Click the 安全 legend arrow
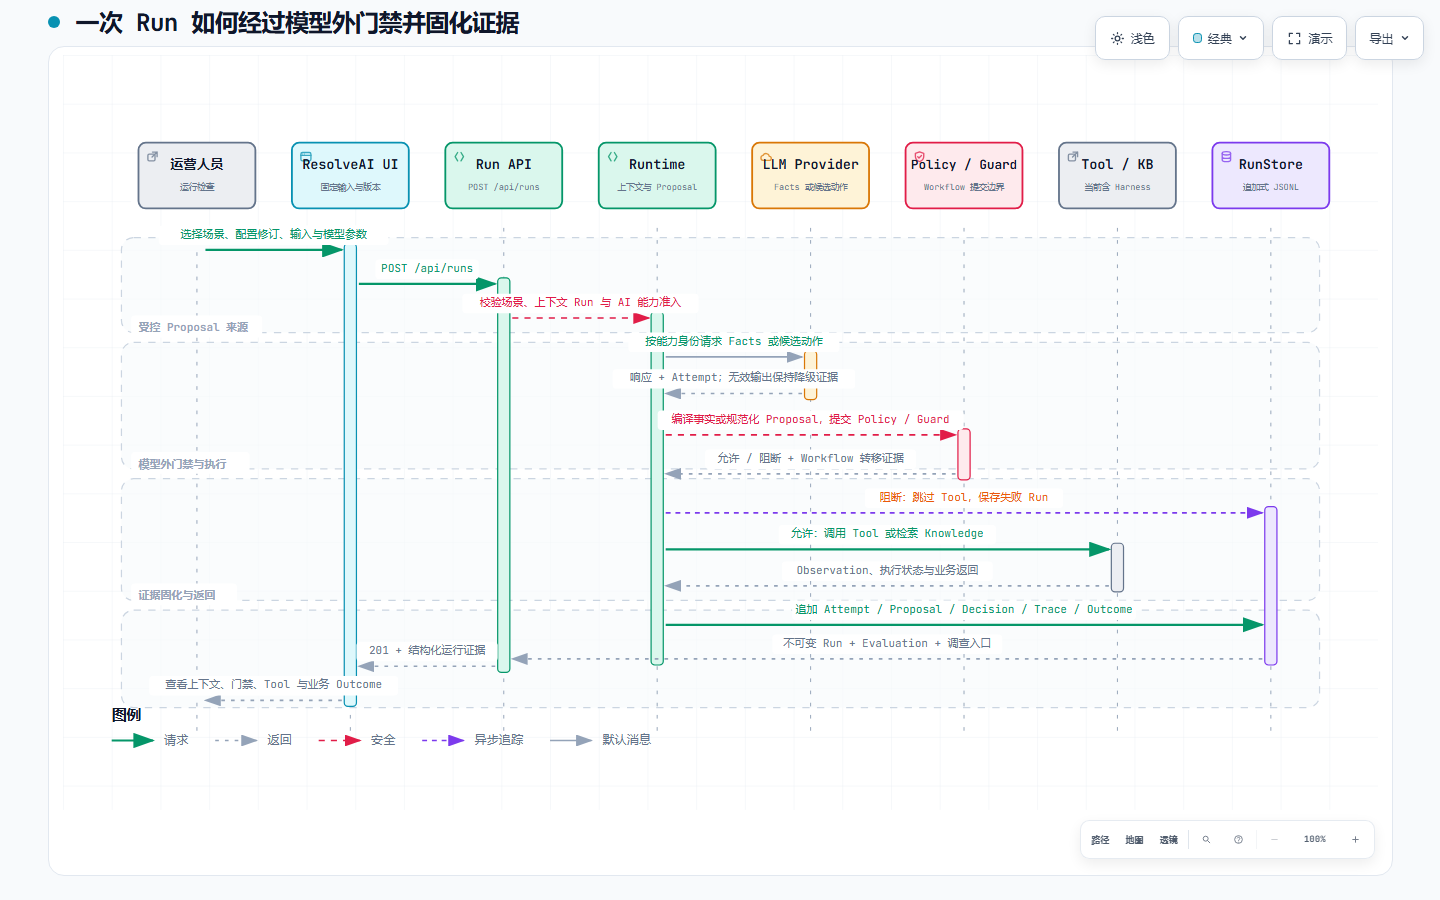 click(340, 741)
